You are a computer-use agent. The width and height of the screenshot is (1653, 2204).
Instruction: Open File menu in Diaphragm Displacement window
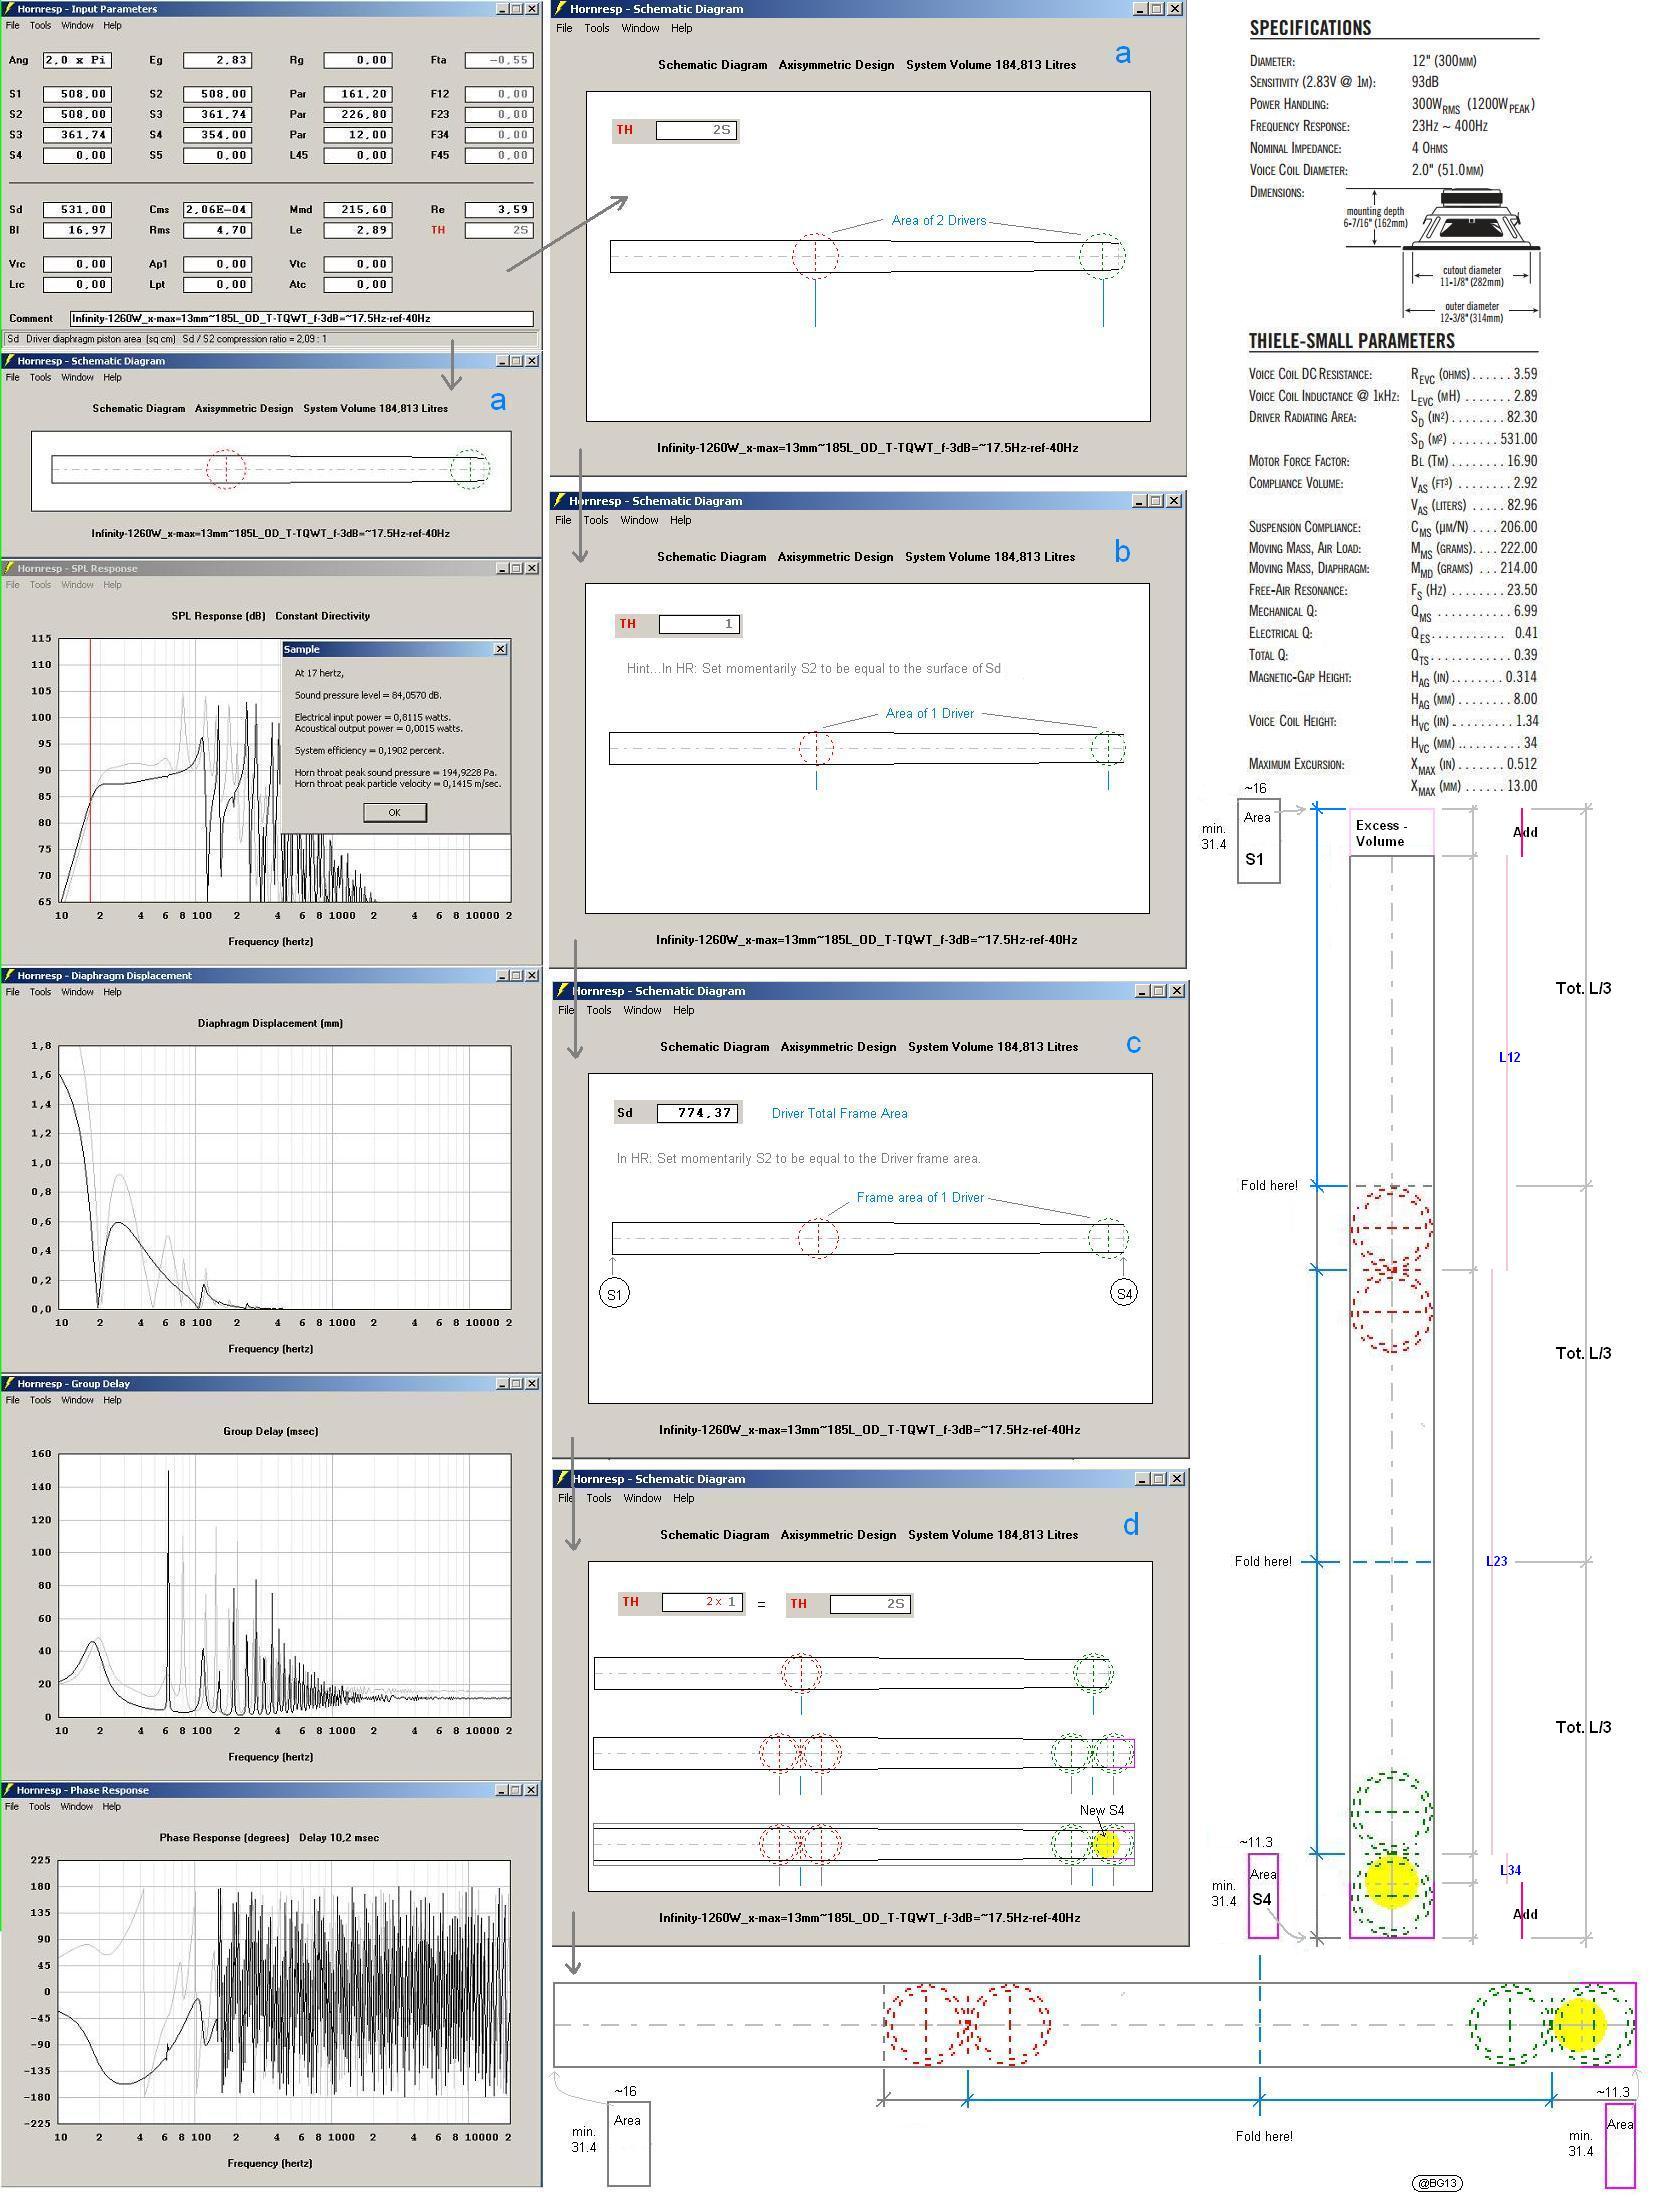[13, 992]
